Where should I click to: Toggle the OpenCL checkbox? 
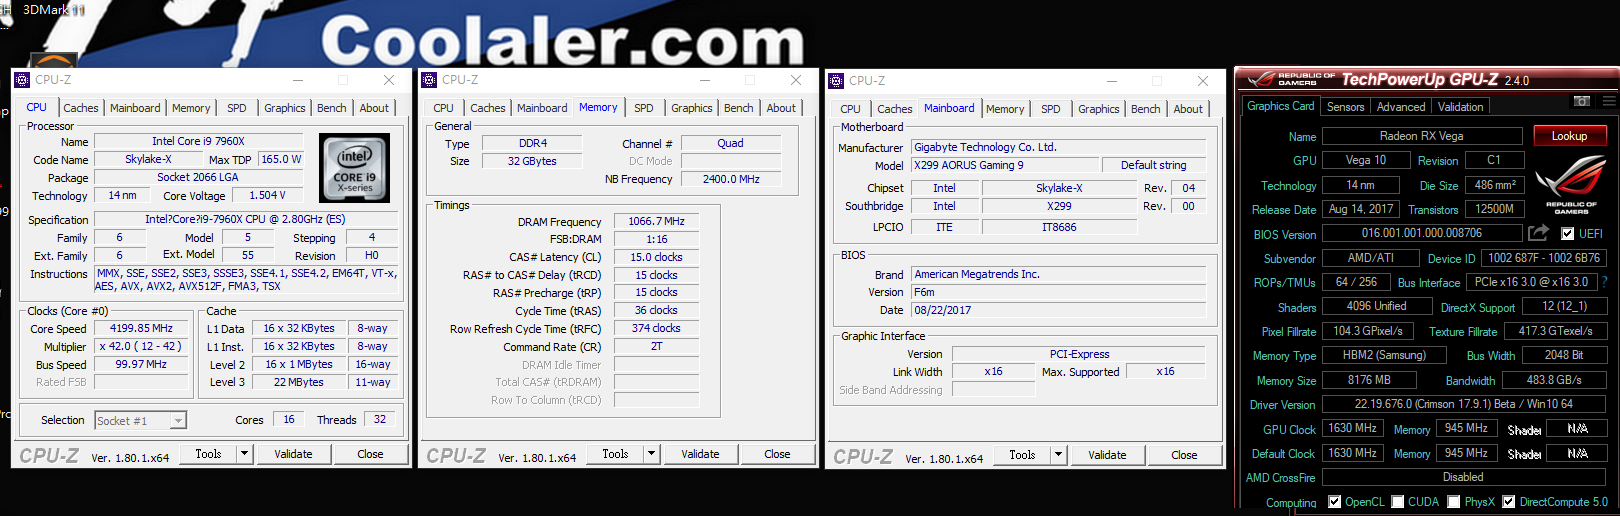pos(1334,502)
